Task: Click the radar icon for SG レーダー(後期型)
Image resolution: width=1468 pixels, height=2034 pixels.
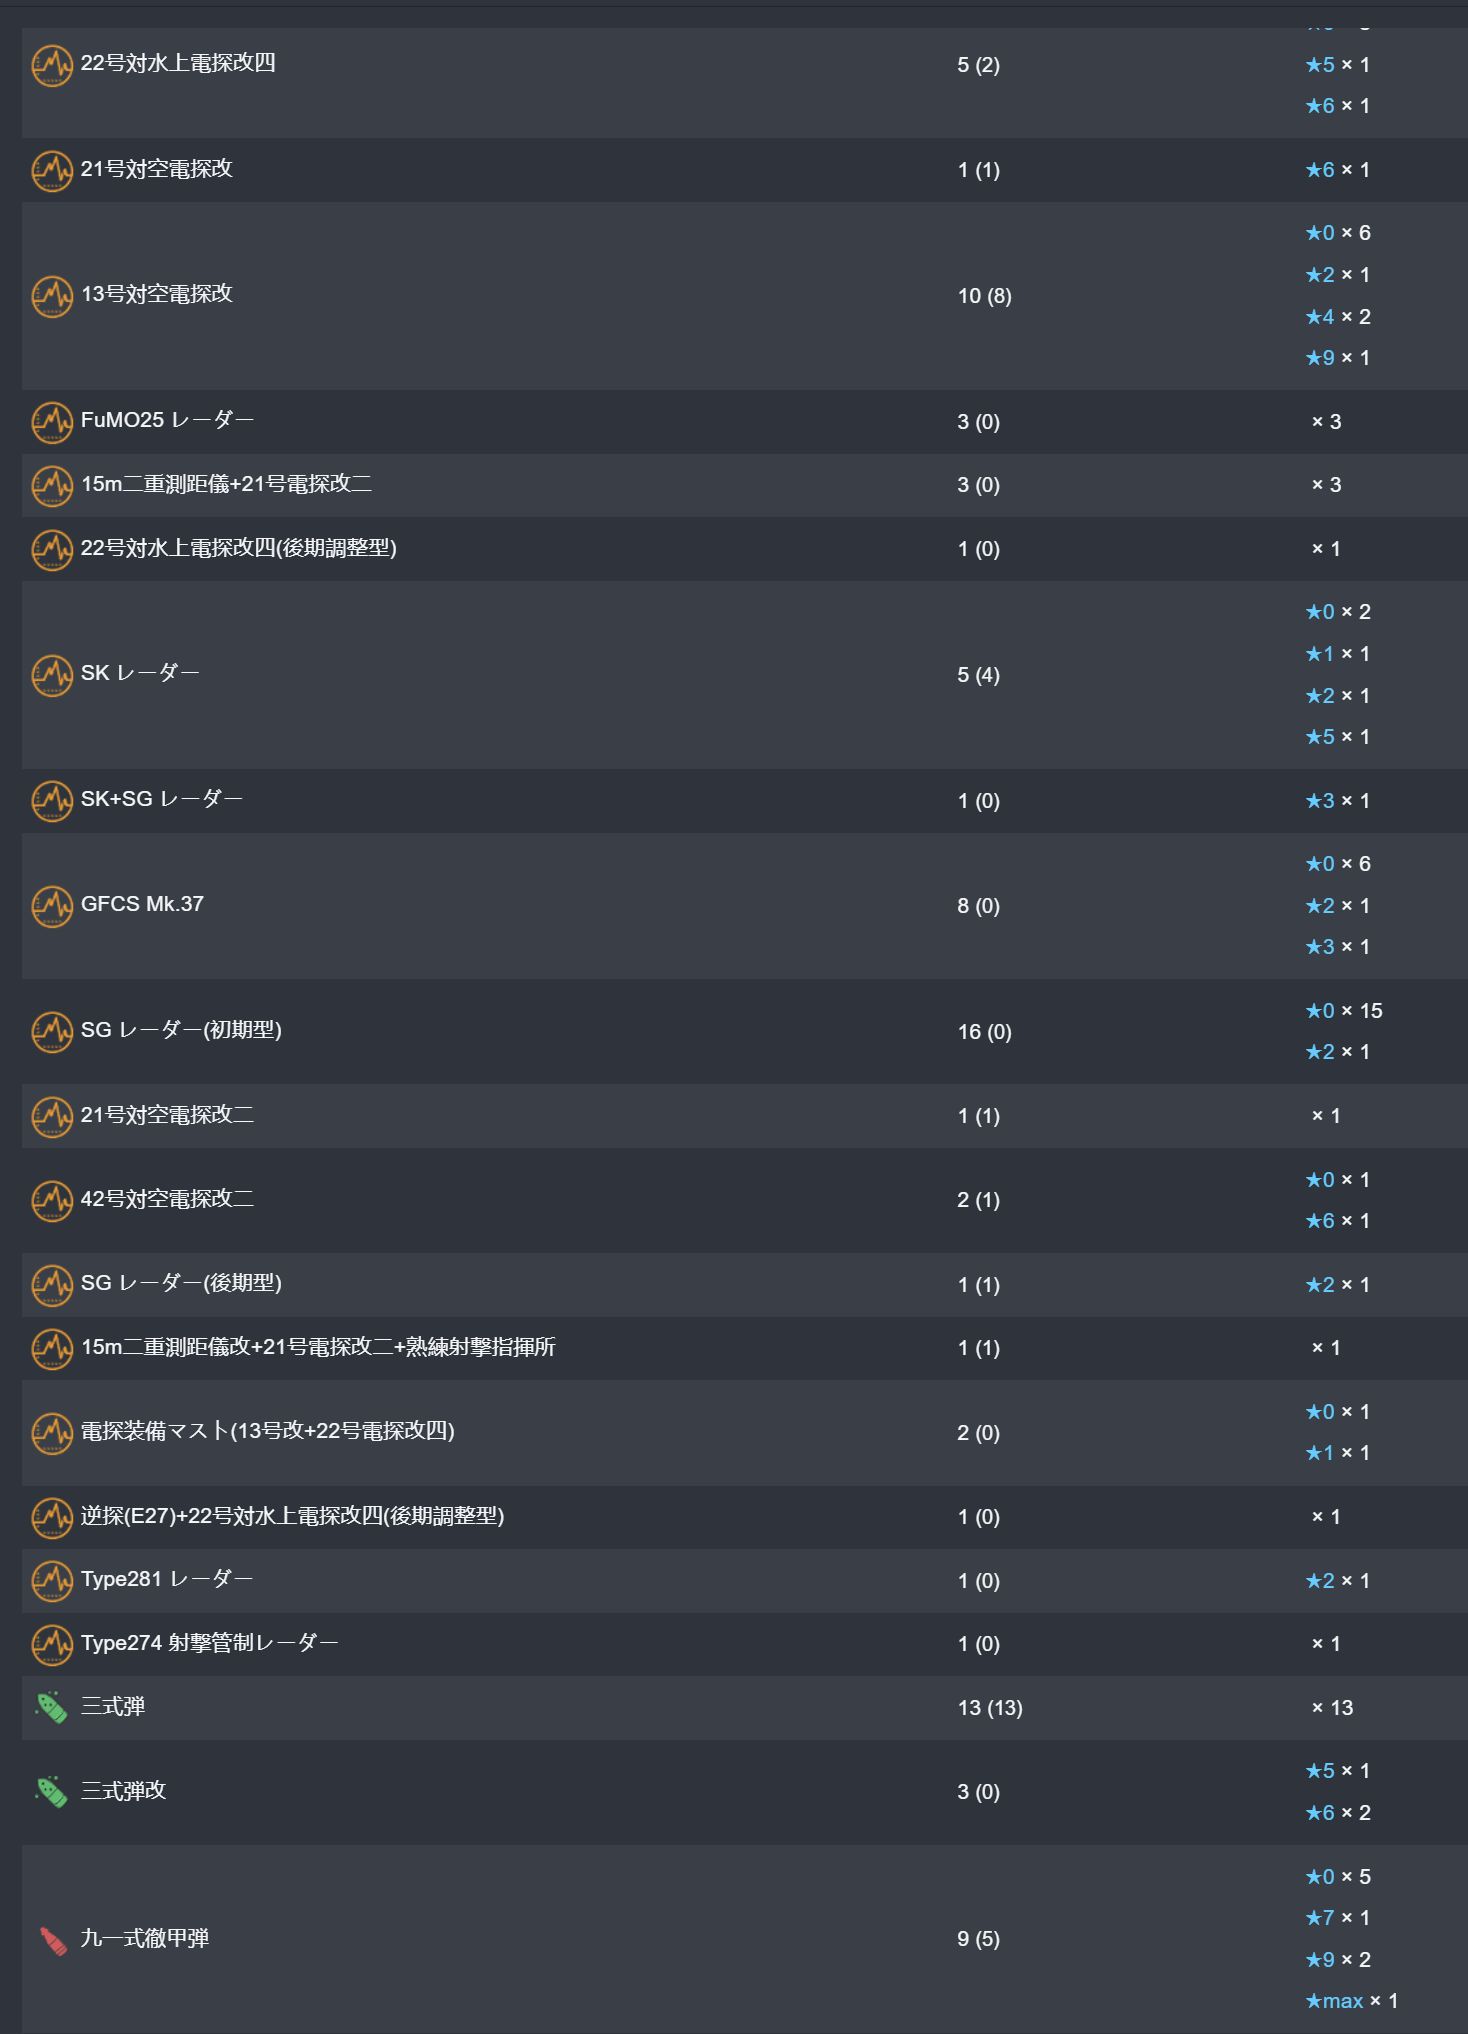Action: tap(52, 1285)
